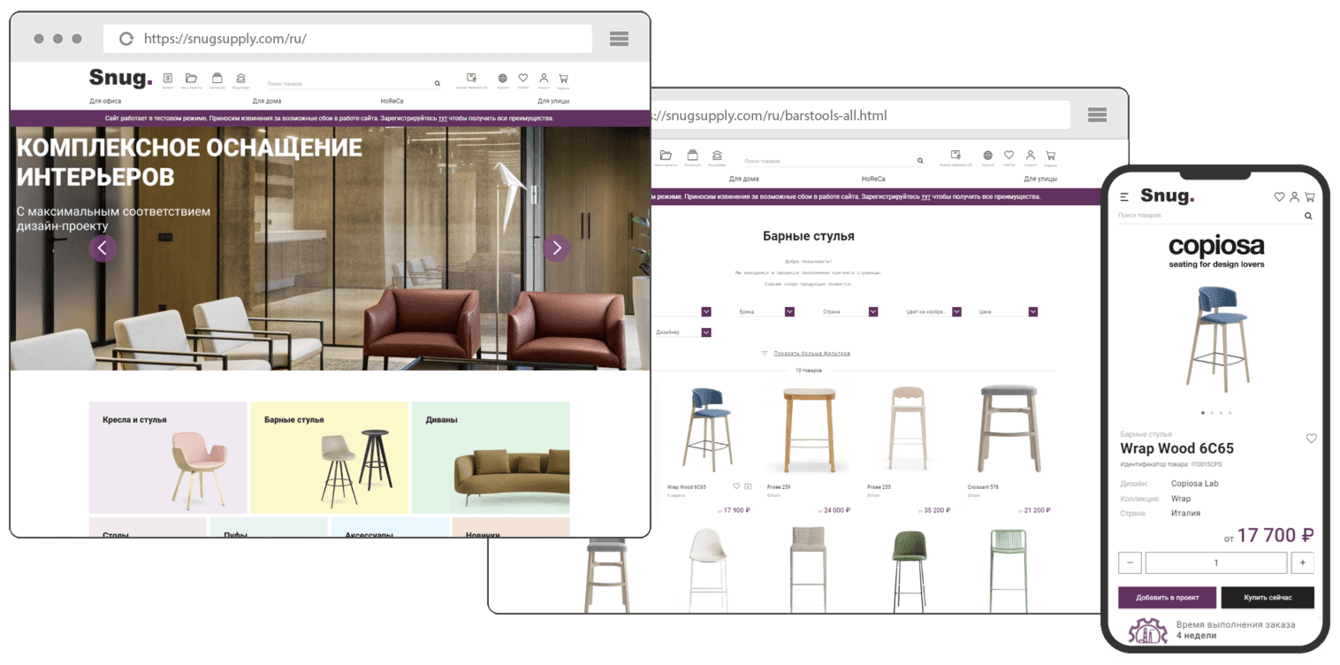The height and width of the screenshot is (665, 1340).
Task: Go to the next hero banner slide
Action: click(557, 248)
